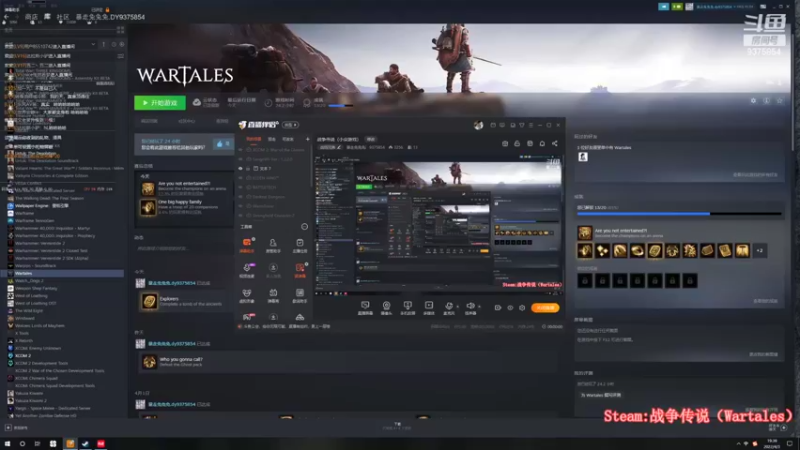The image size is (800, 450).
Task: Open Wartales game info icon
Action: pos(766,101)
